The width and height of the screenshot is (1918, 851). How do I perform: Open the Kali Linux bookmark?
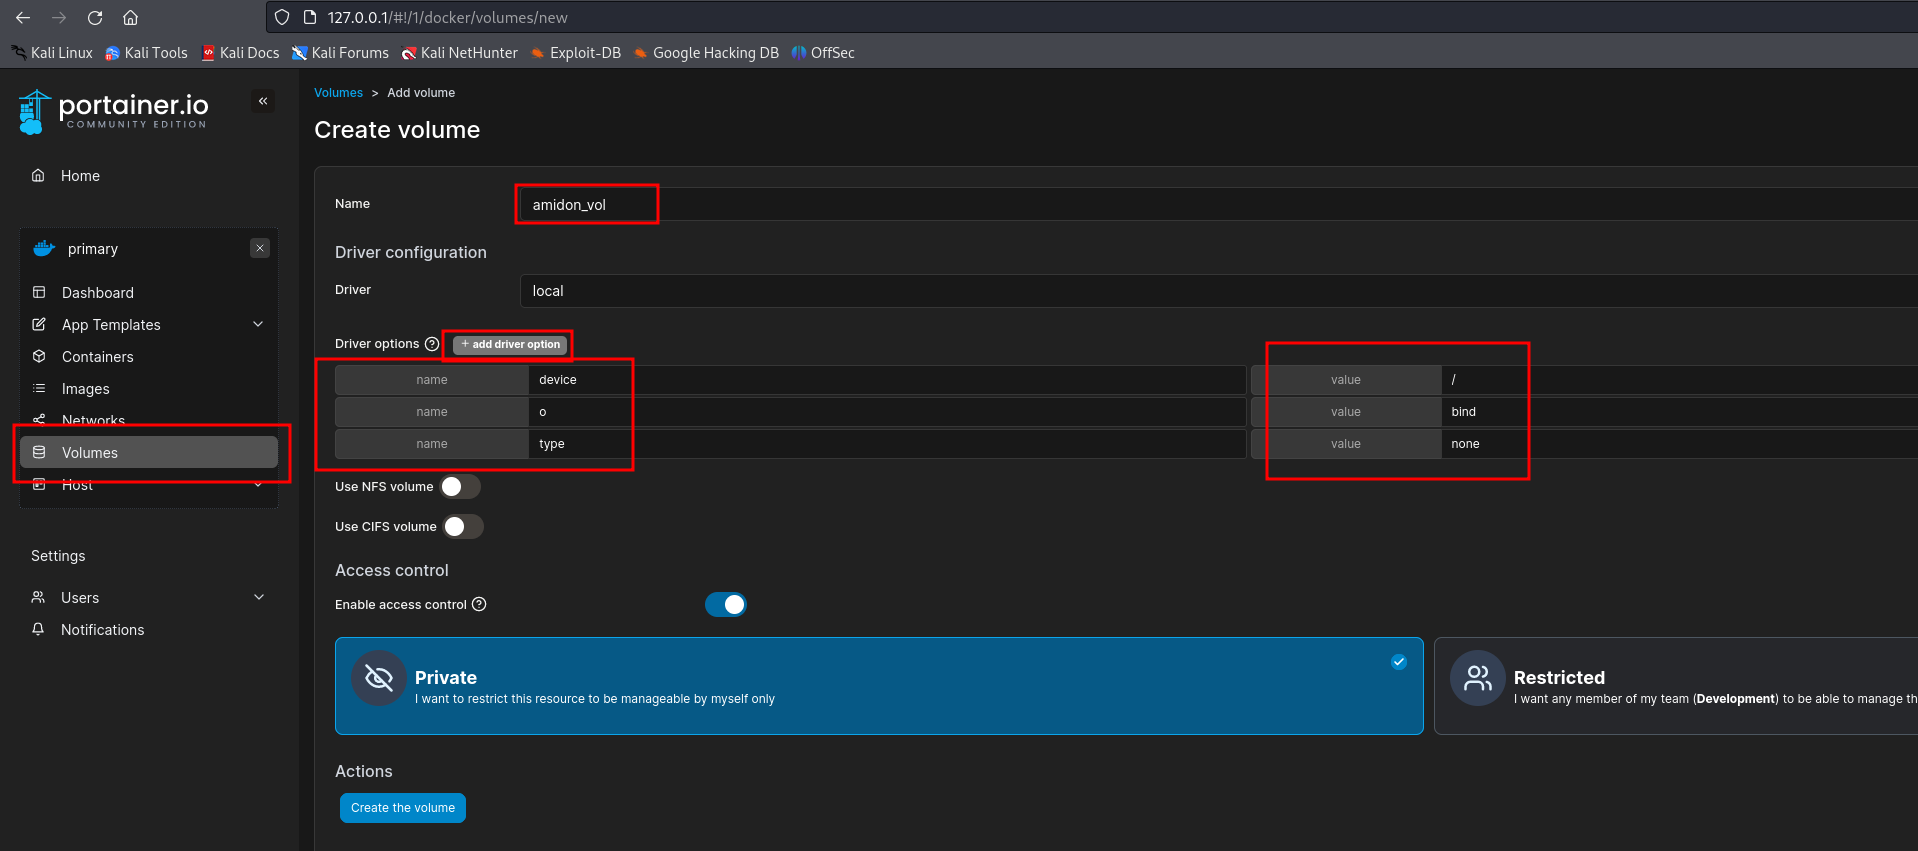point(52,53)
